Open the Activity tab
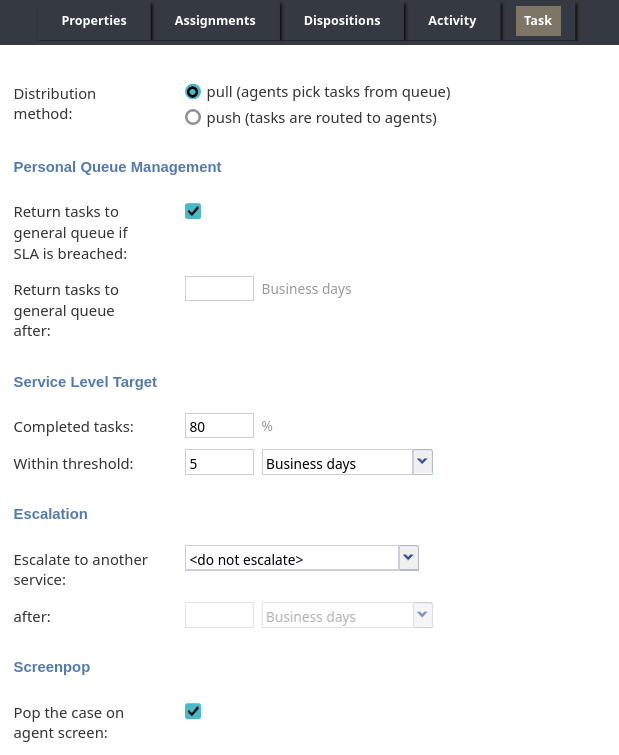This screenshot has width=619, height=755. tap(452, 21)
